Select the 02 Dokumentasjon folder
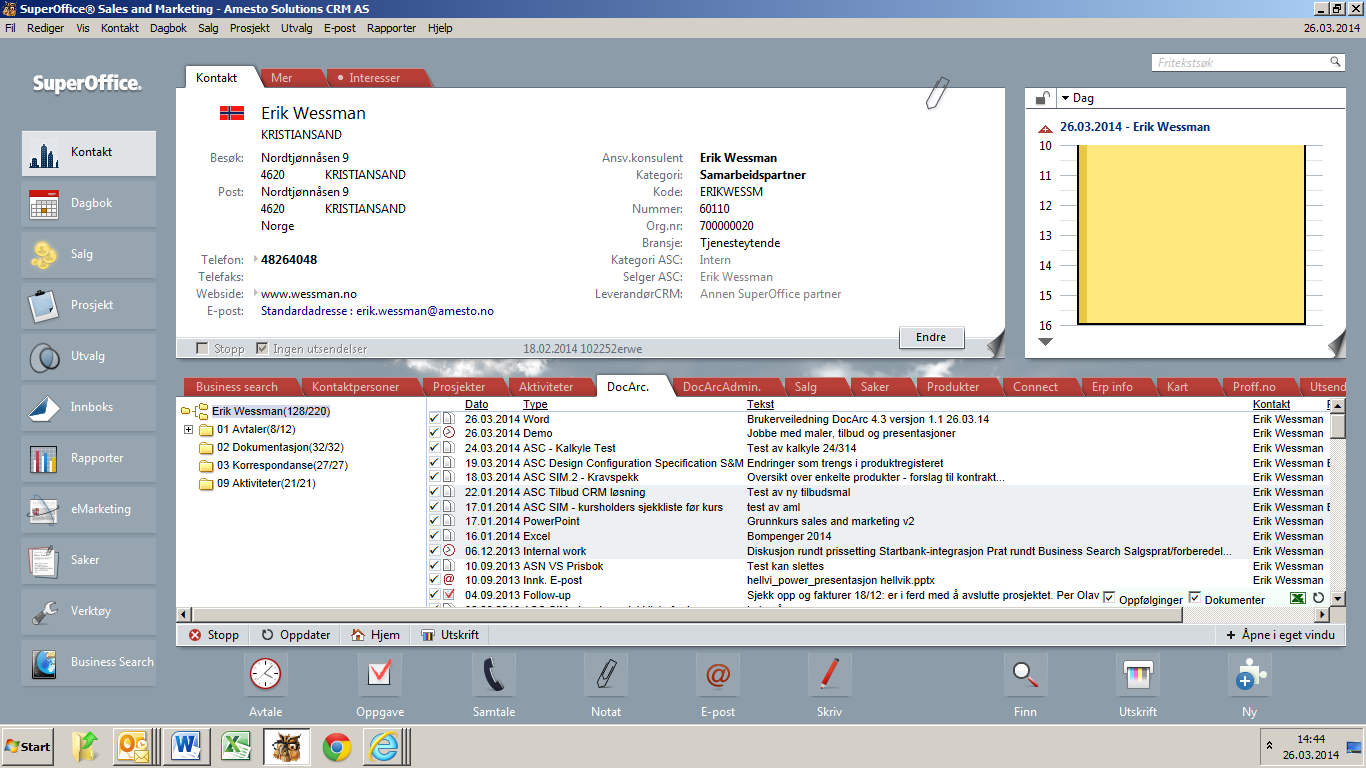The width and height of the screenshot is (1366, 768). pos(271,448)
